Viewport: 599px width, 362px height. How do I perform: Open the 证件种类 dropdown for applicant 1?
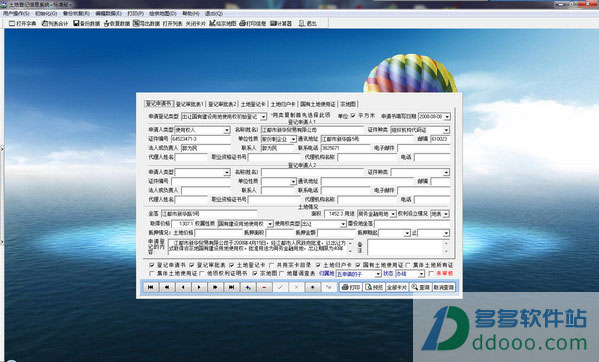446,130
